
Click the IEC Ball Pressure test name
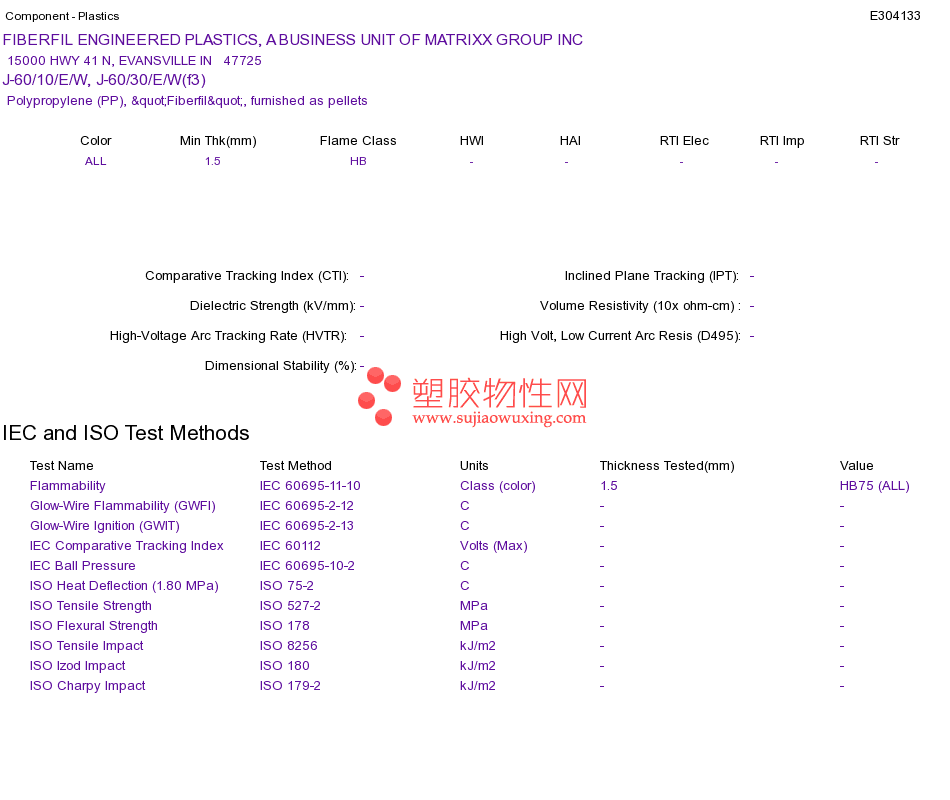tap(82, 566)
